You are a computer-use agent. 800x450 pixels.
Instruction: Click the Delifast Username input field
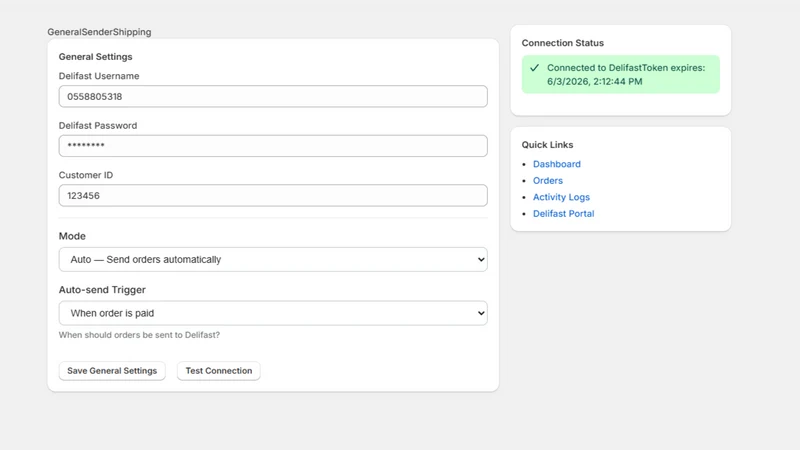click(x=273, y=96)
